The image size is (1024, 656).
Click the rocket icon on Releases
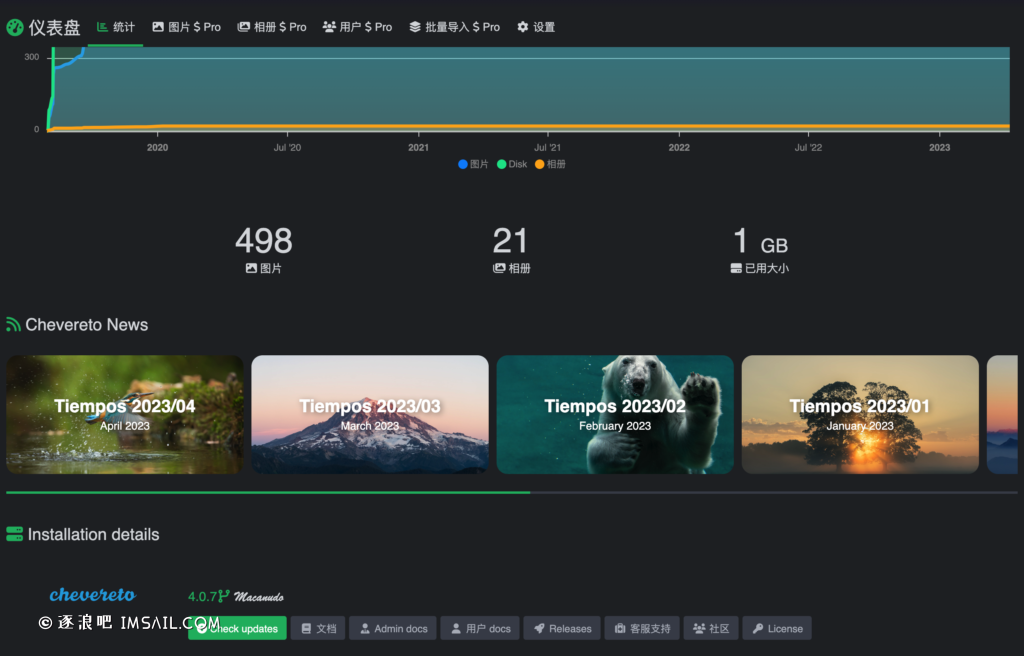540,629
